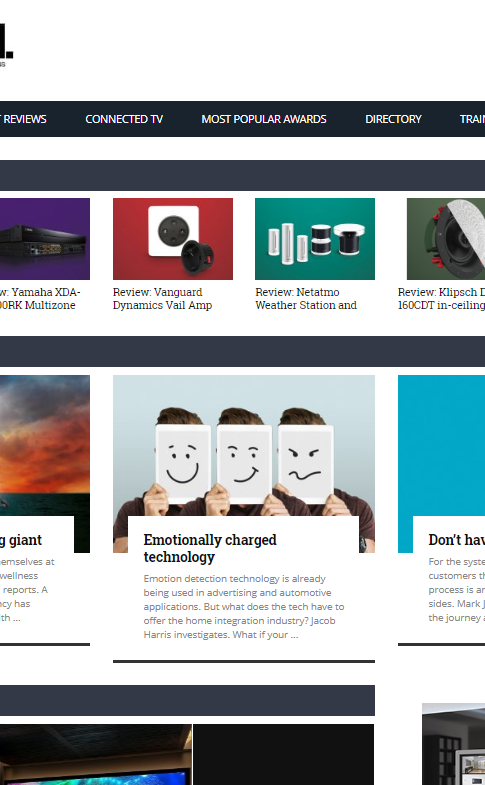
Task: Click the sunset sky article image
Action: click(45, 446)
